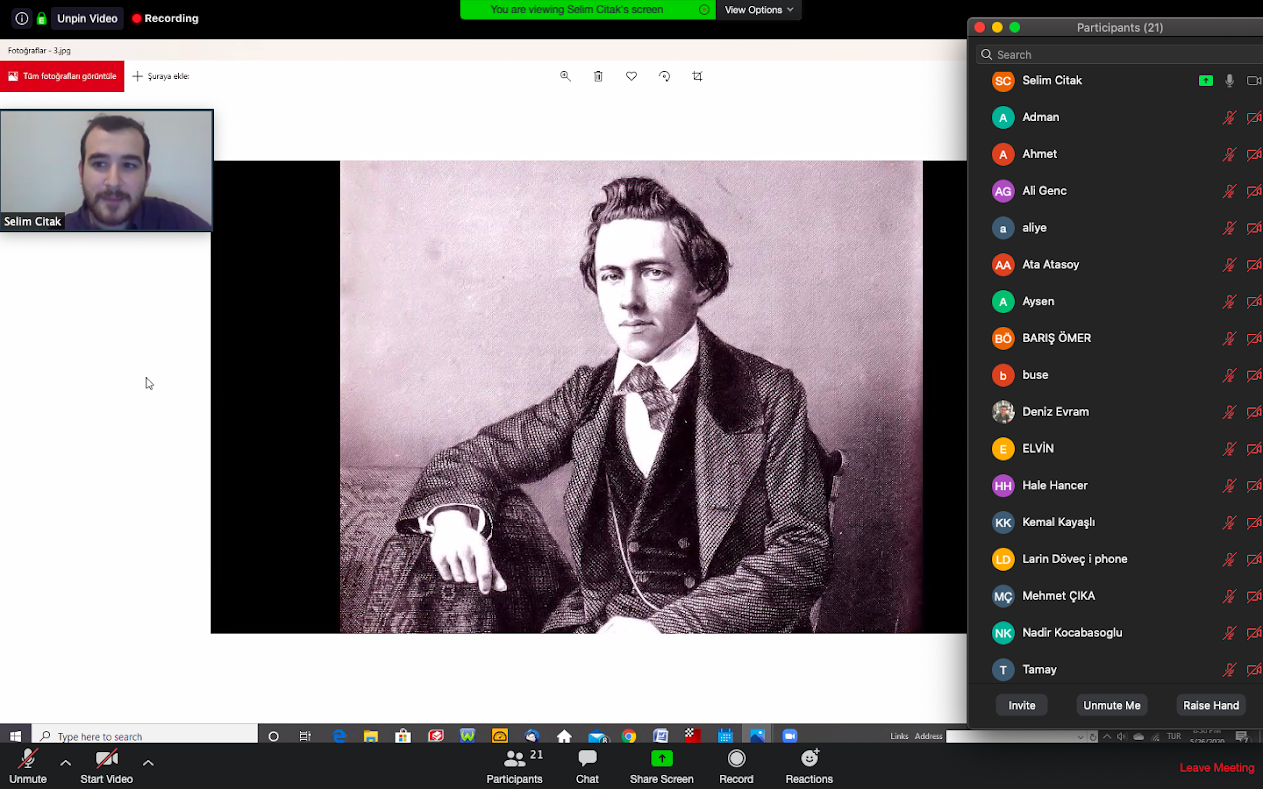
Task: Click the heart favorite icon
Action: 631,76
